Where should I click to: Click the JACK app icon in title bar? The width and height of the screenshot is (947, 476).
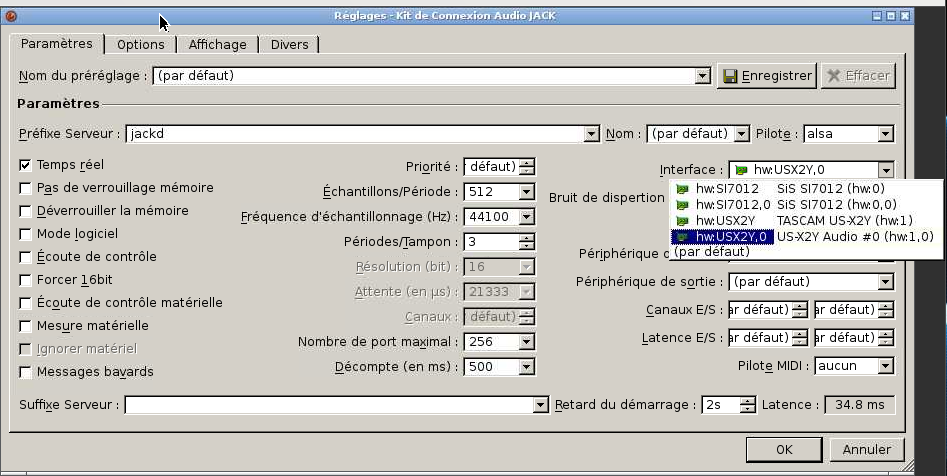coord(11,16)
